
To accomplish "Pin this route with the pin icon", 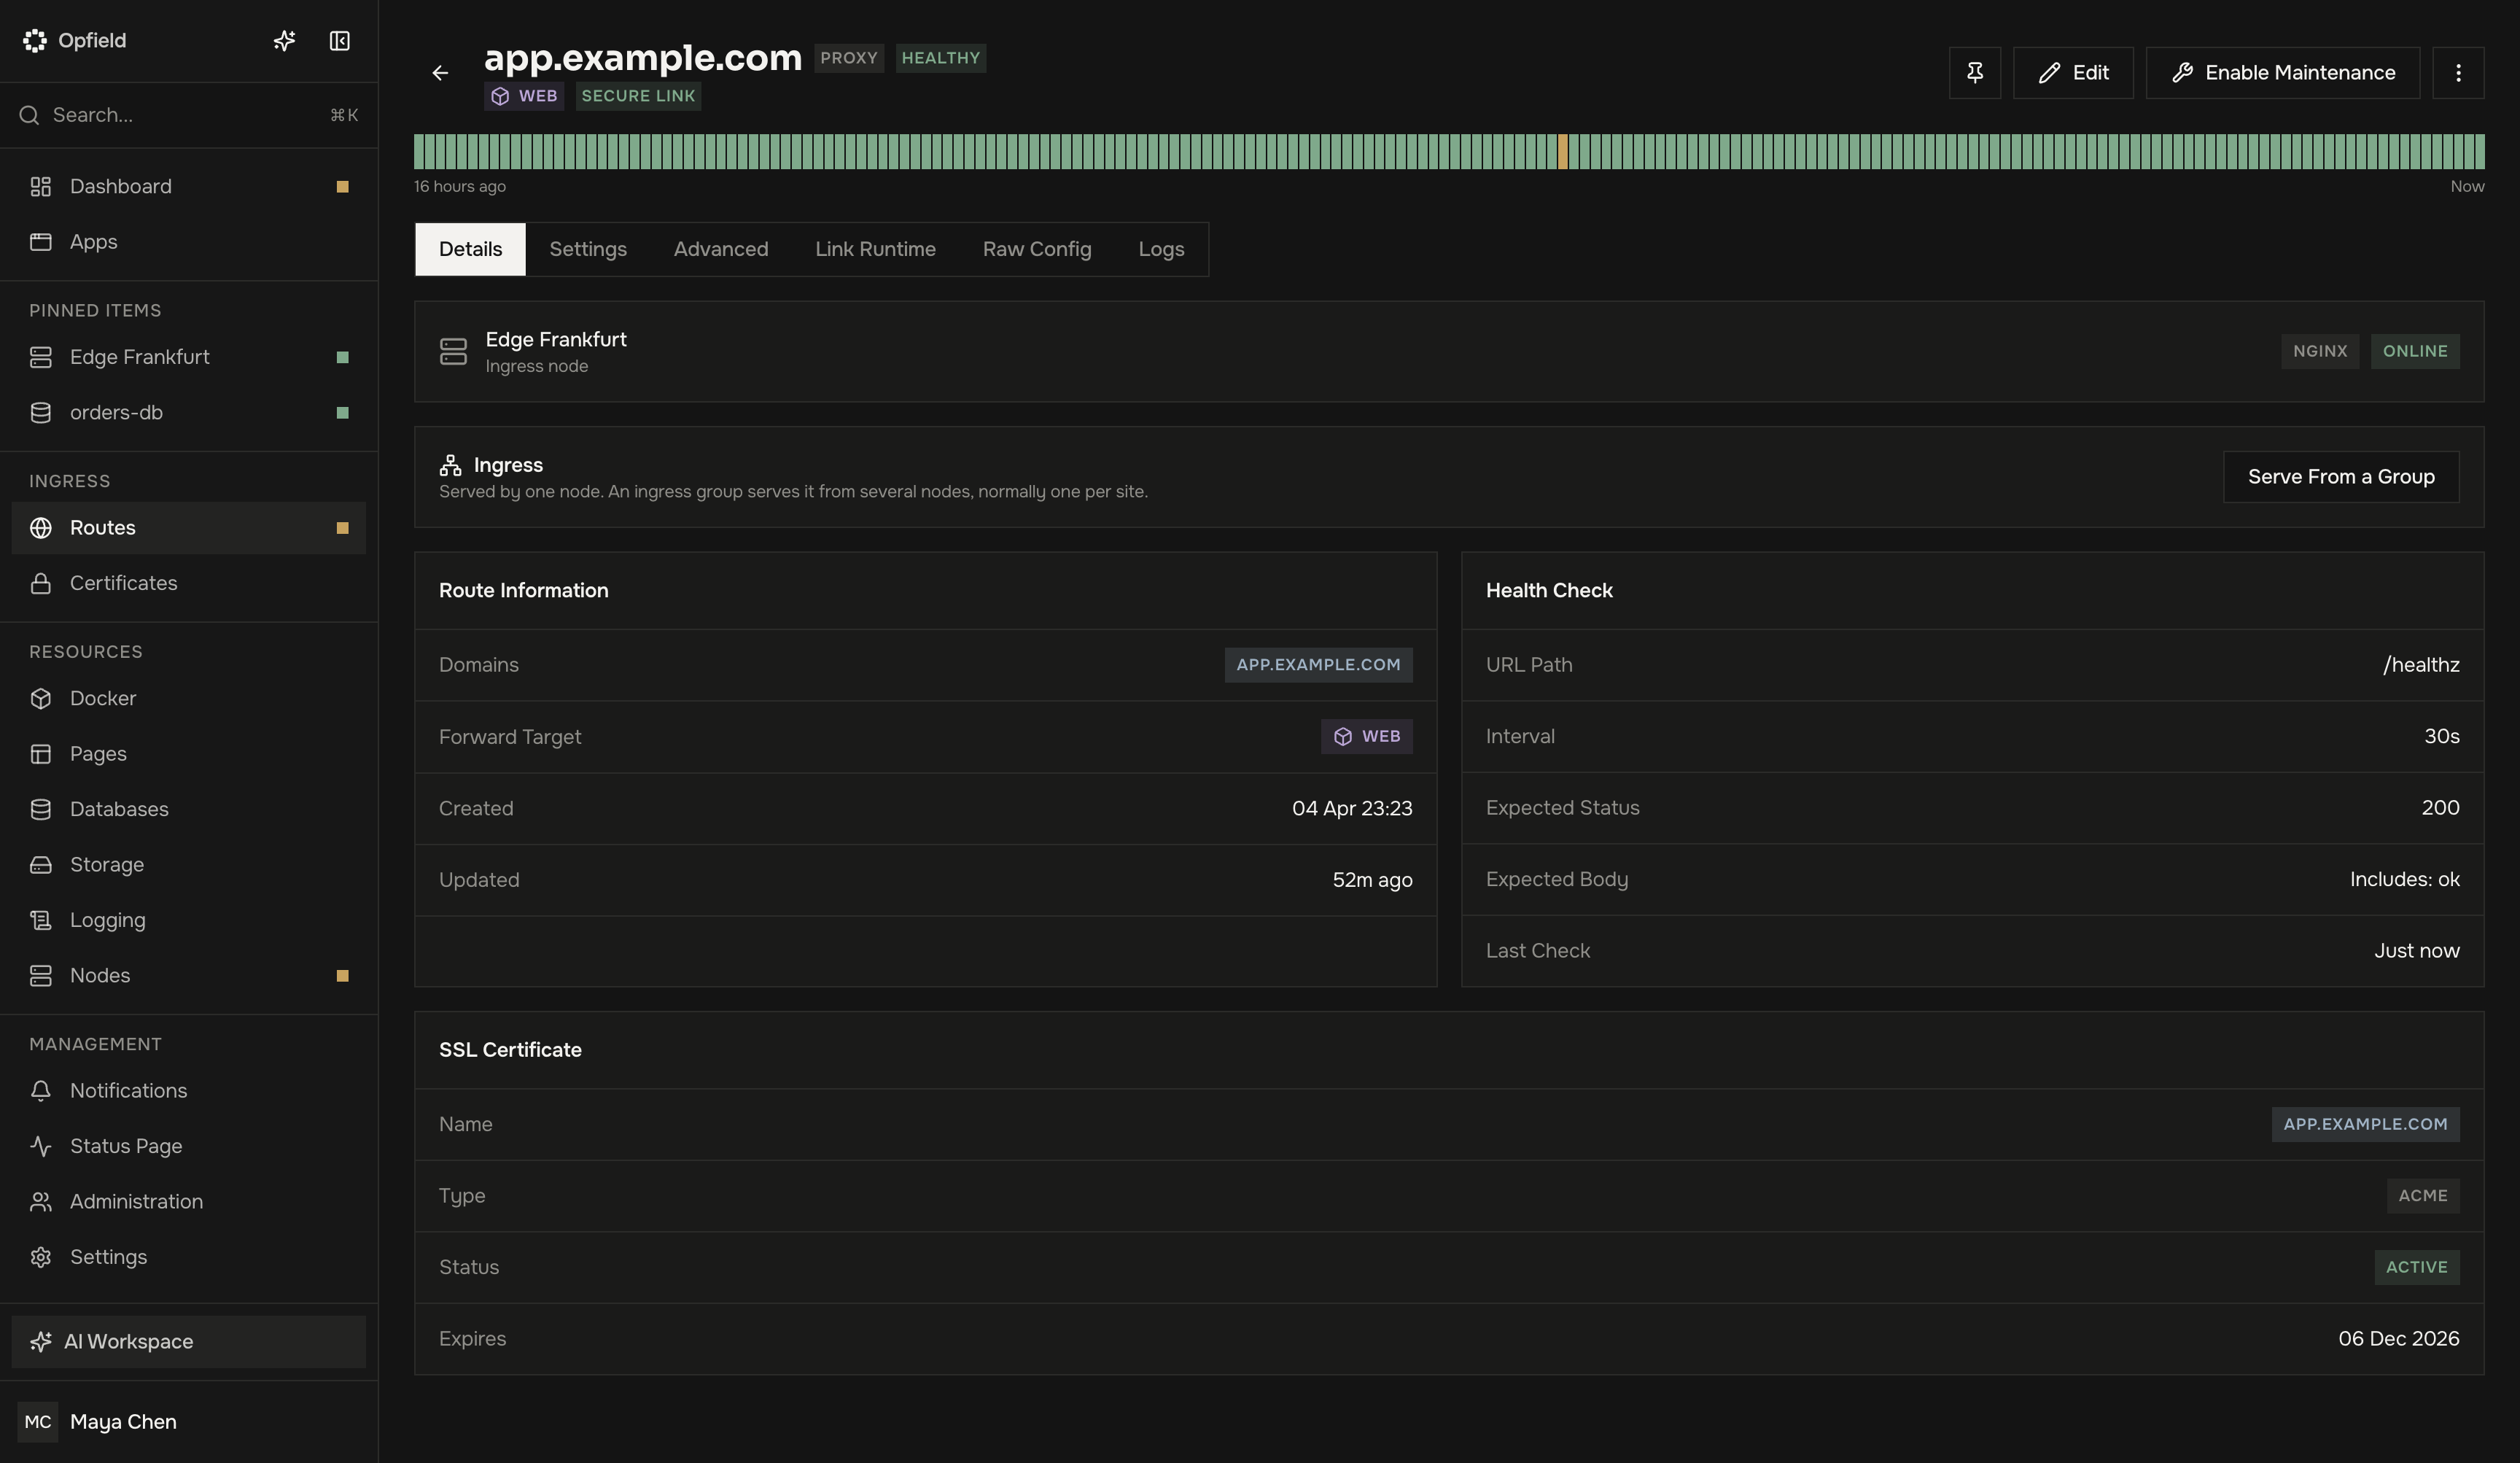I will coord(1974,73).
